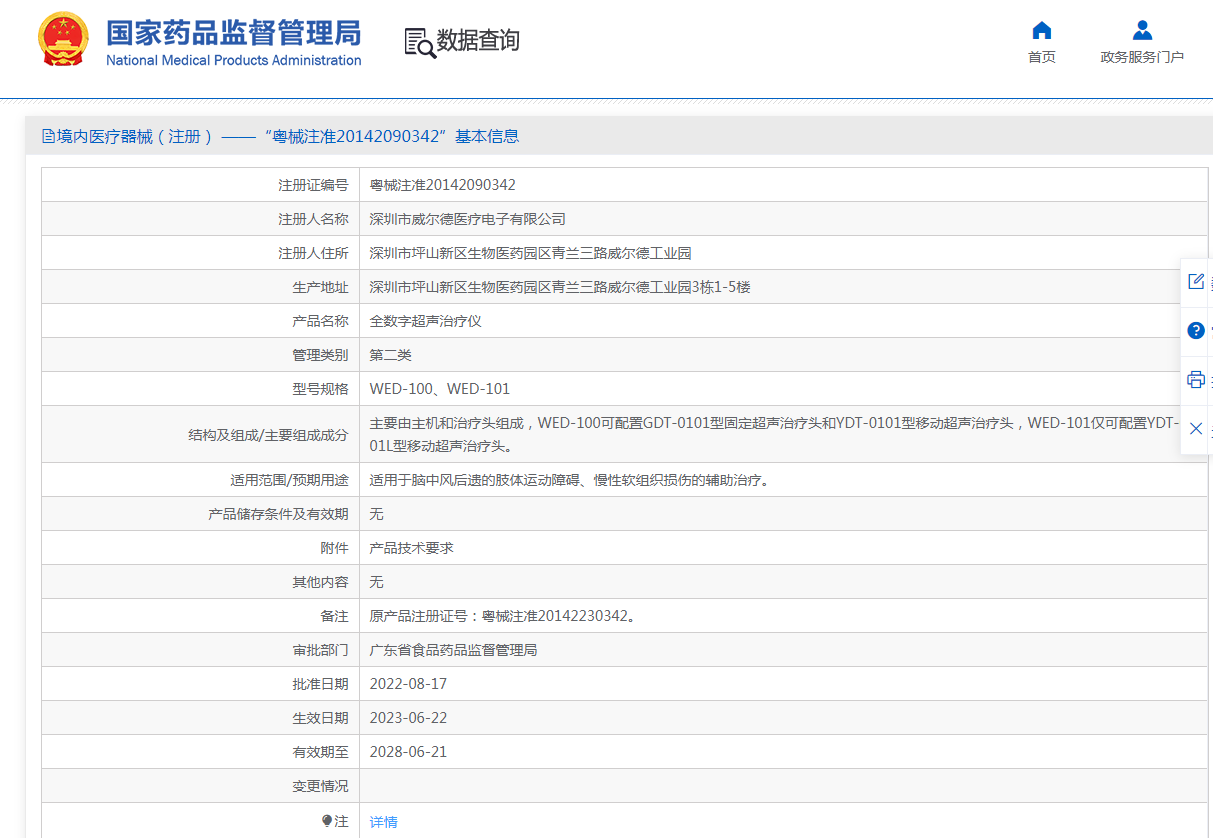This screenshot has width=1213, height=838.
Task: Click the 注册人住所 address value
Action: 531,253
